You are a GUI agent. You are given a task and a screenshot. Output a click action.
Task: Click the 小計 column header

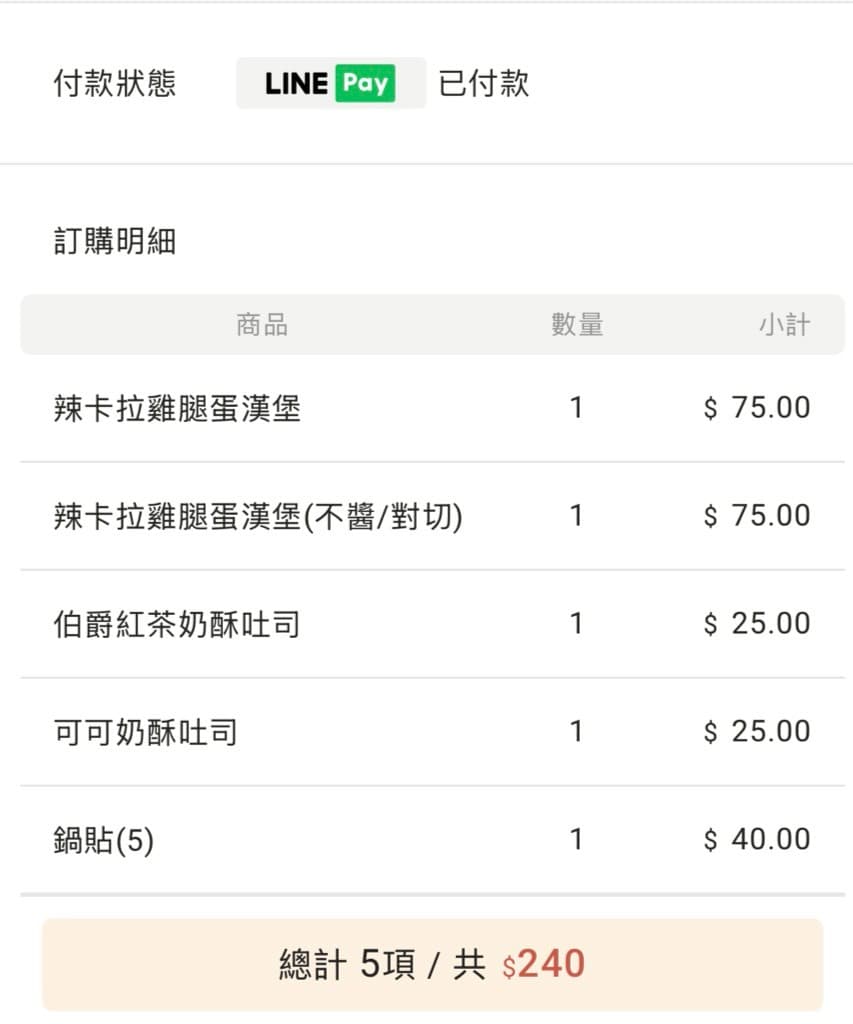click(x=784, y=325)
